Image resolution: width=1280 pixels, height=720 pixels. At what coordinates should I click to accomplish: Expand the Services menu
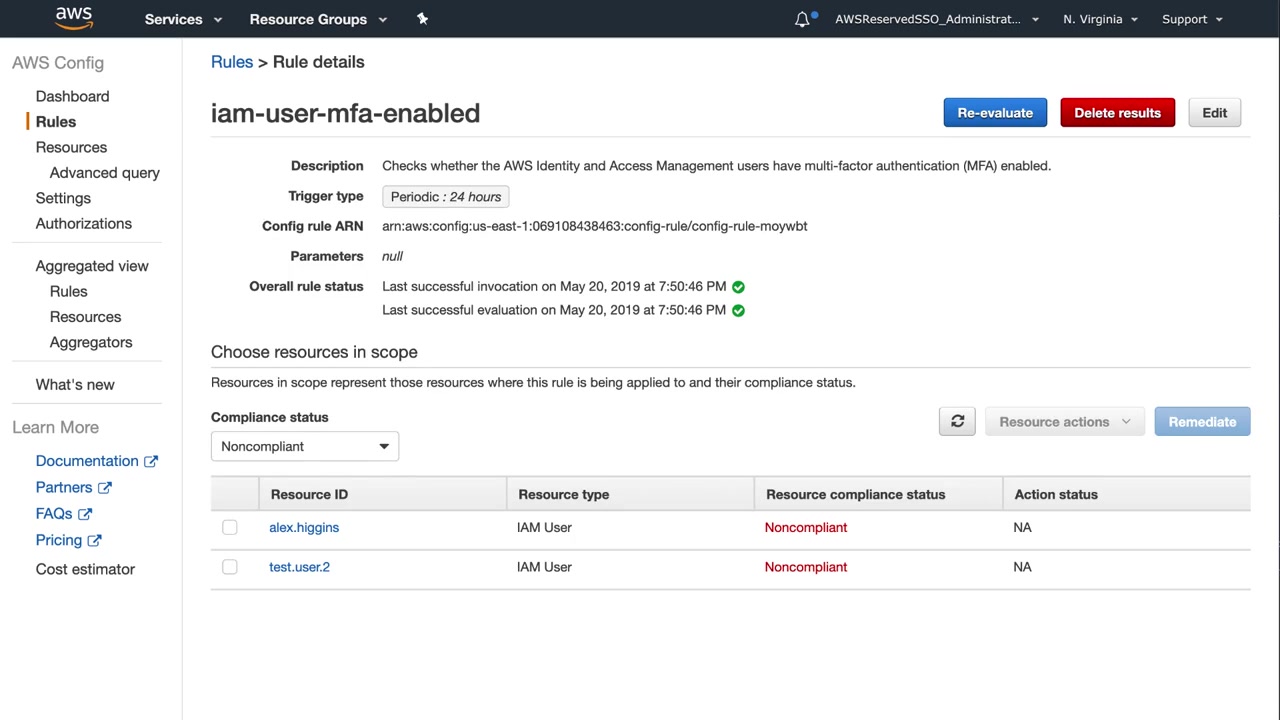pos(183,19)
